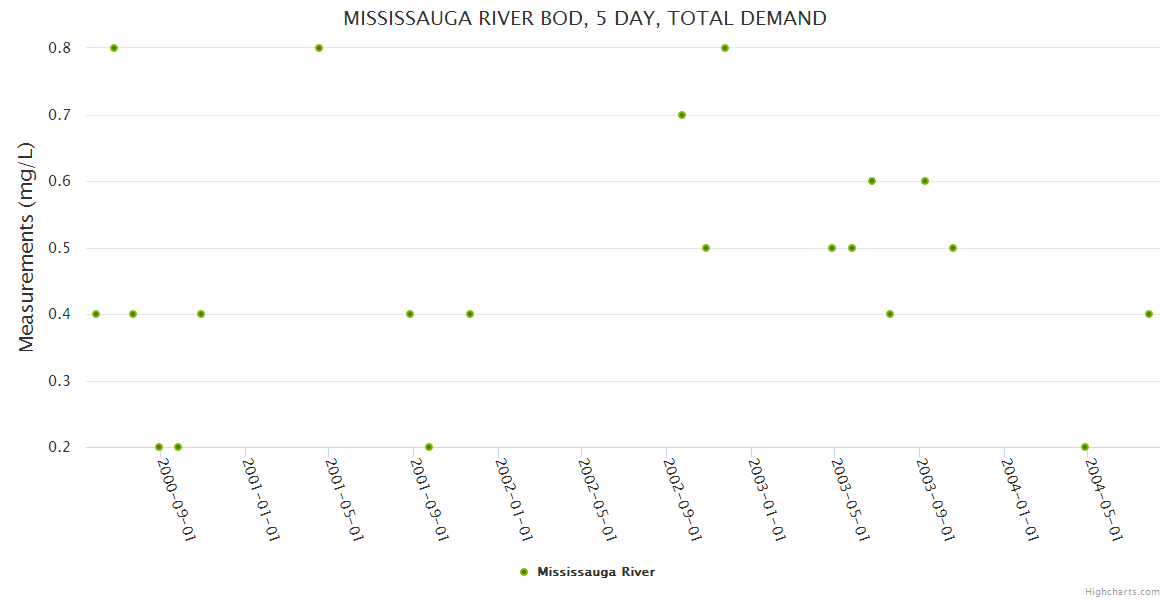Click the 0.5 point between 0.7 and 0.8 points
This screenshot has width=1170, height=600.
(706, 248)
